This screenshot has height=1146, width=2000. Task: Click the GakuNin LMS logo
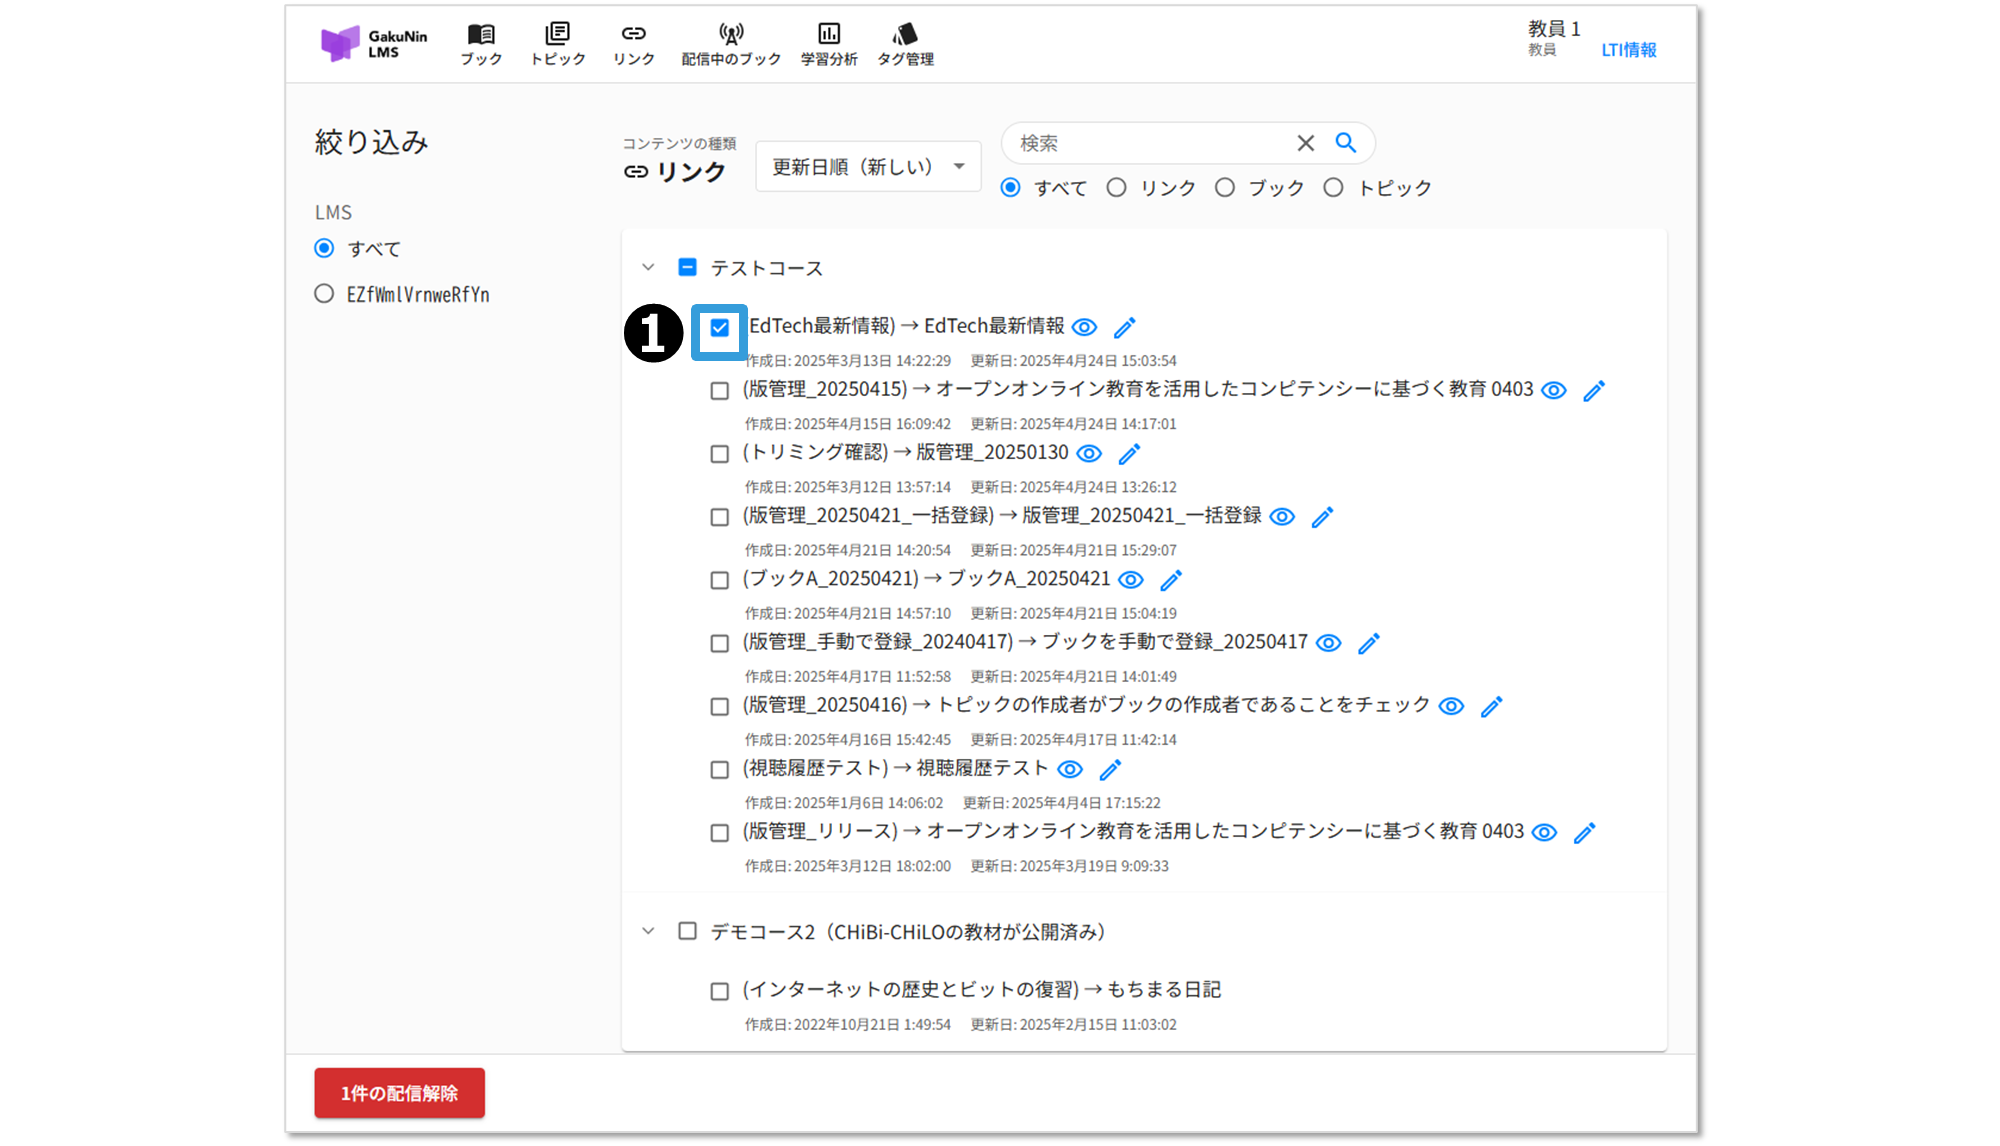coord(374,44)
